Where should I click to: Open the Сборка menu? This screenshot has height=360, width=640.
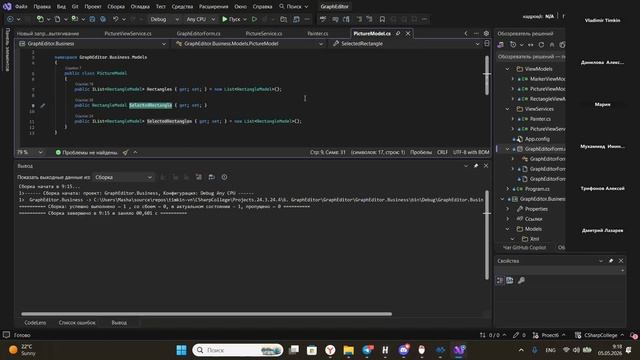116,7
